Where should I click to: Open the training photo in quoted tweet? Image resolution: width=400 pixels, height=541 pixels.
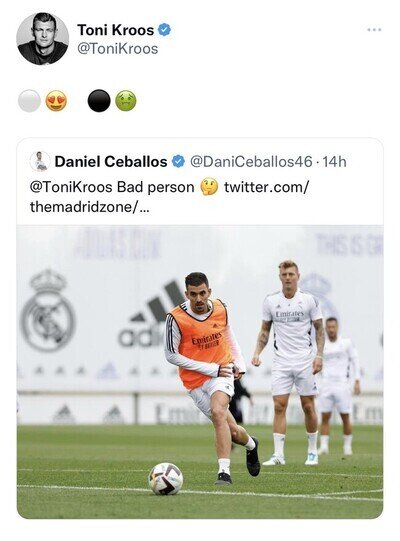[200, 372]
